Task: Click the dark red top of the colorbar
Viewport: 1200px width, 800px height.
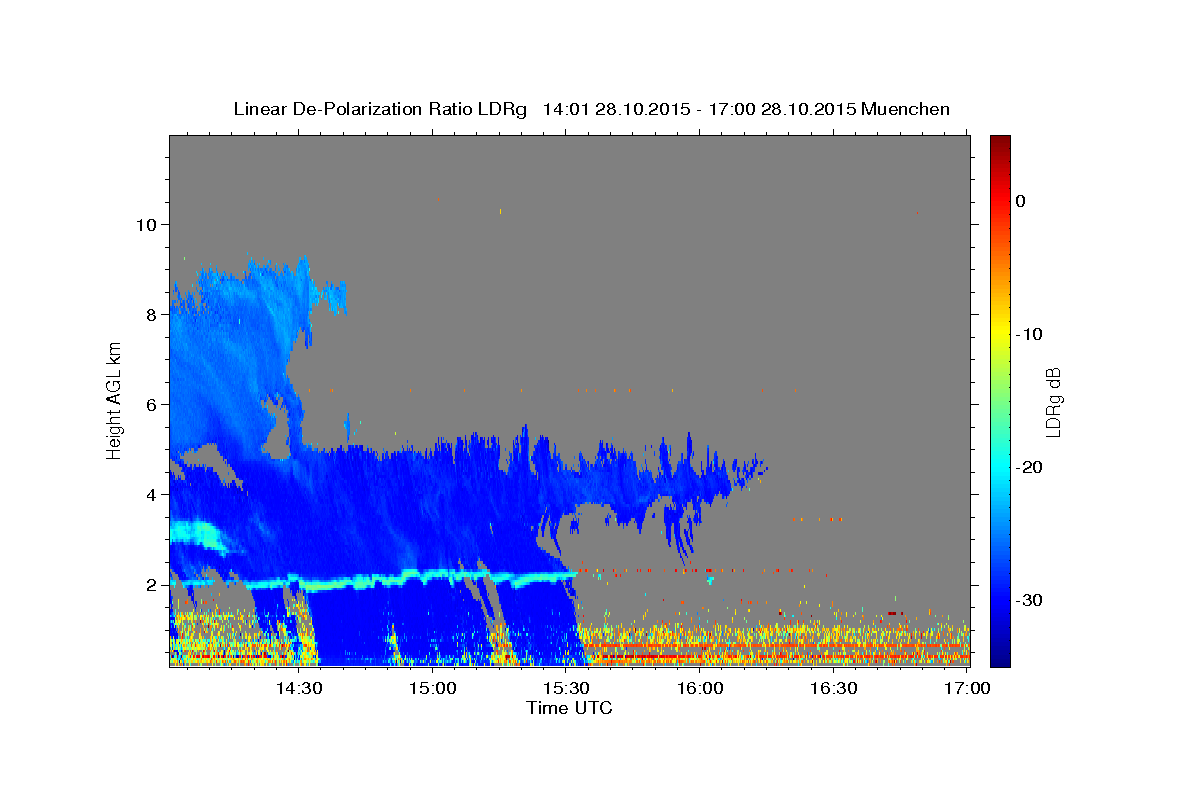Action: 1000,145
